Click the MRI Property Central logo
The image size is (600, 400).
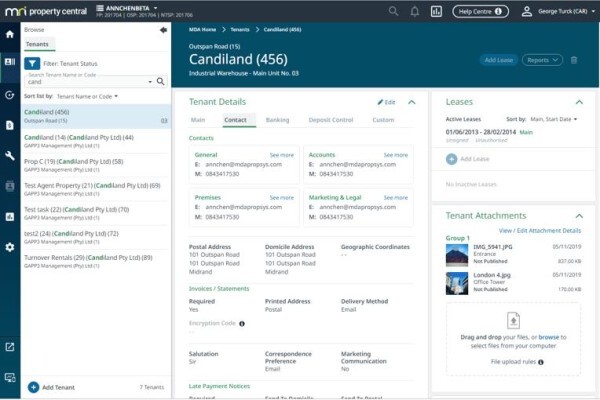click(46, 11)
